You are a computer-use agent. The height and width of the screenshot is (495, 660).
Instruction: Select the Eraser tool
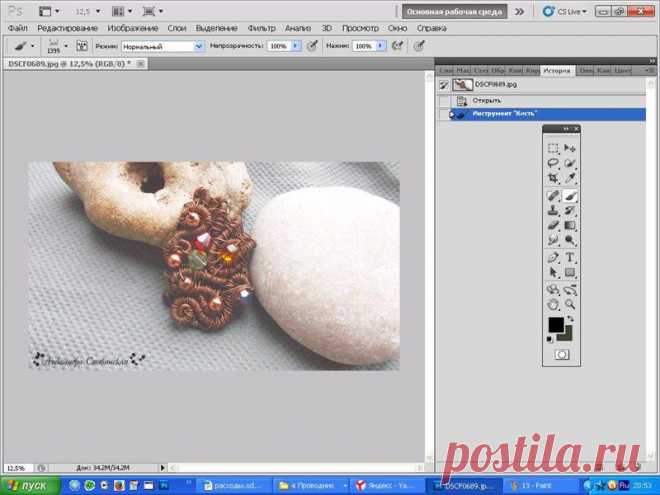553,226
